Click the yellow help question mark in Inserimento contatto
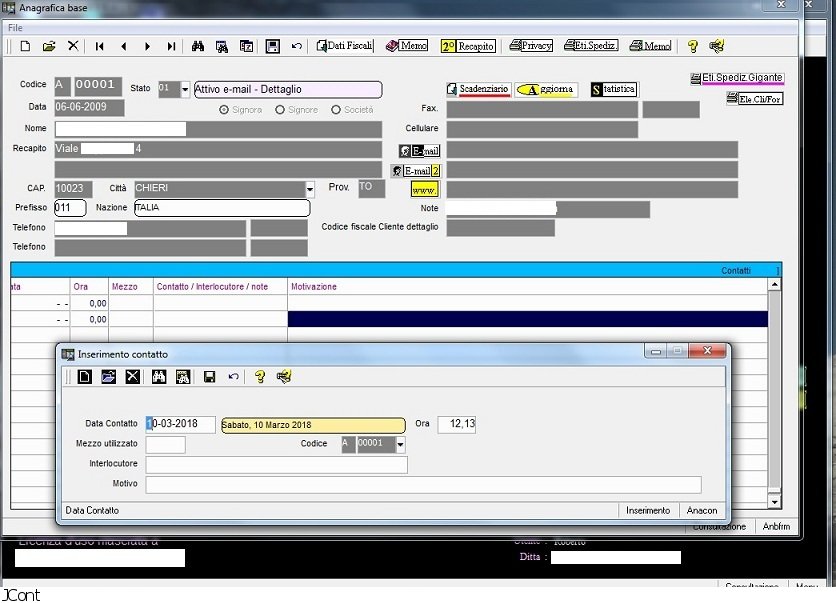This screenshot has height=603, width=836. 260,377
